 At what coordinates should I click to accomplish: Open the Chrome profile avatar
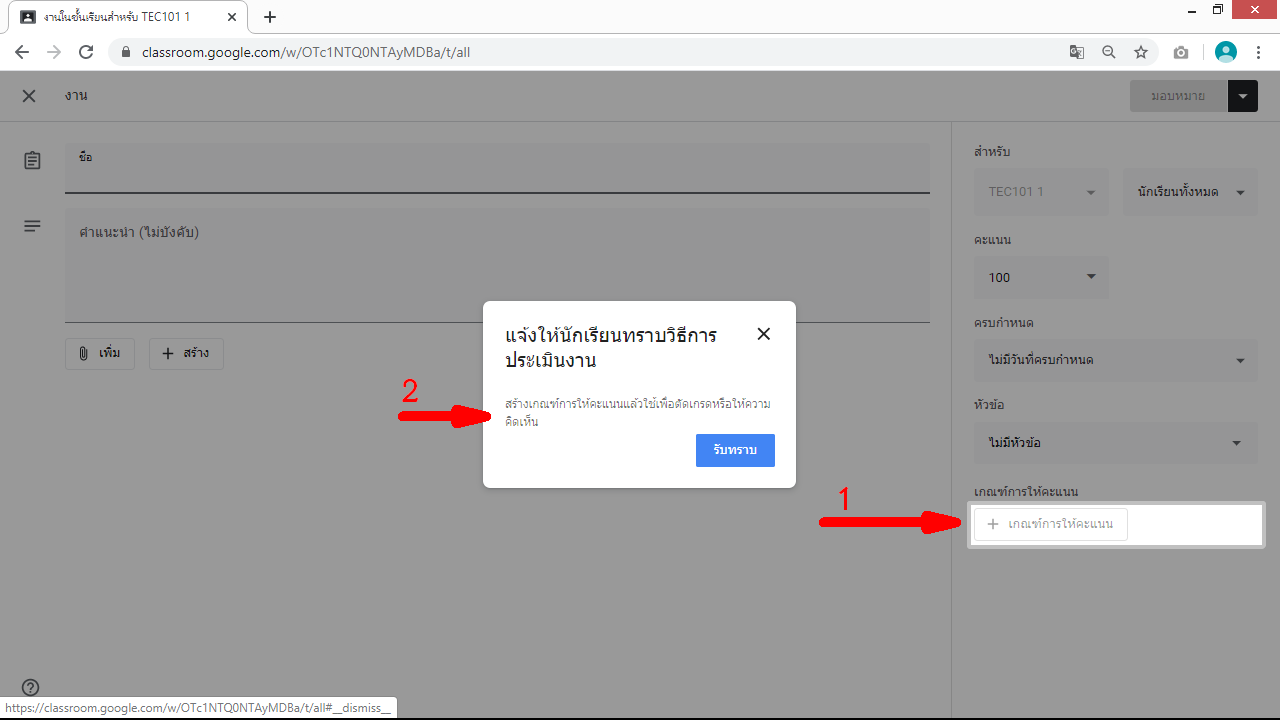[x=1225, y=52]
